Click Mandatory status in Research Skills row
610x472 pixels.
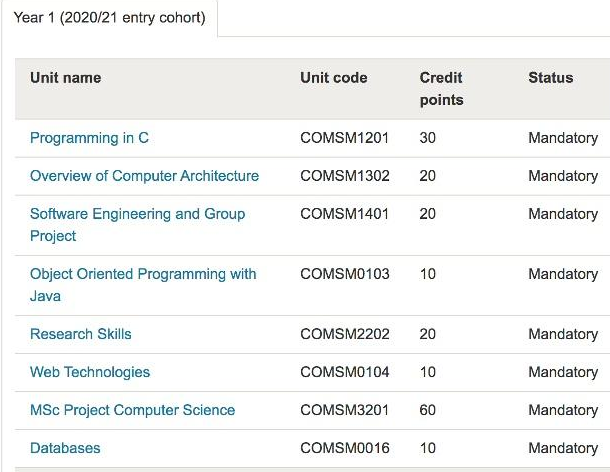click(x=562, y=334)
